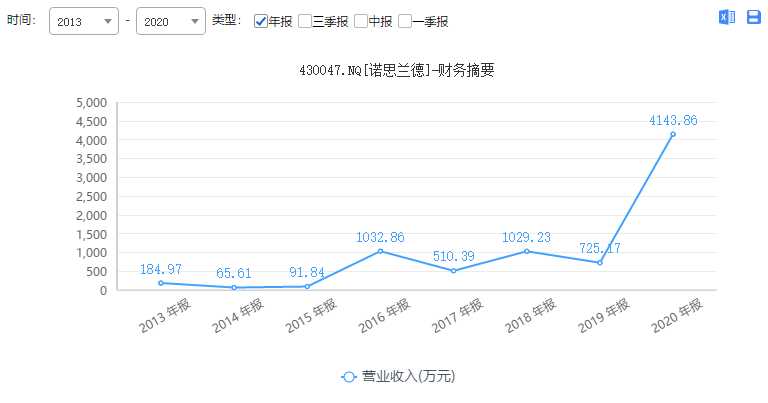Viewport: 768px width, 403px height.
Task: Uncheck the 年报 checkbox
Action: [261, 22]
